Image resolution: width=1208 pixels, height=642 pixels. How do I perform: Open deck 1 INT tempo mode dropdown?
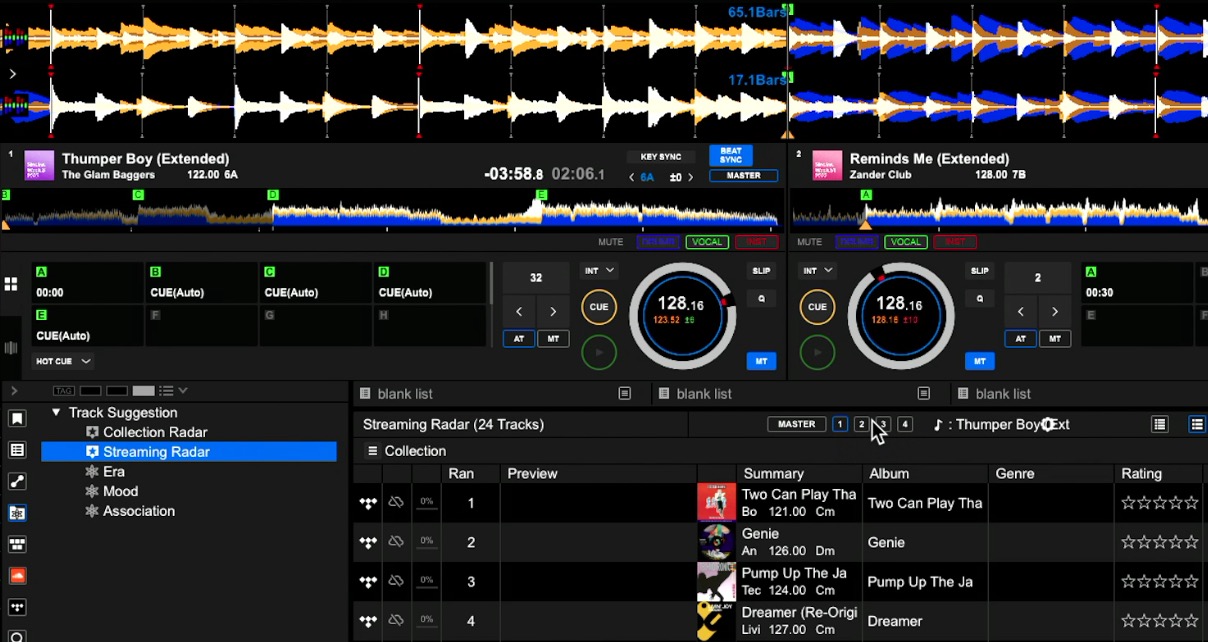(x=599, y=271)
